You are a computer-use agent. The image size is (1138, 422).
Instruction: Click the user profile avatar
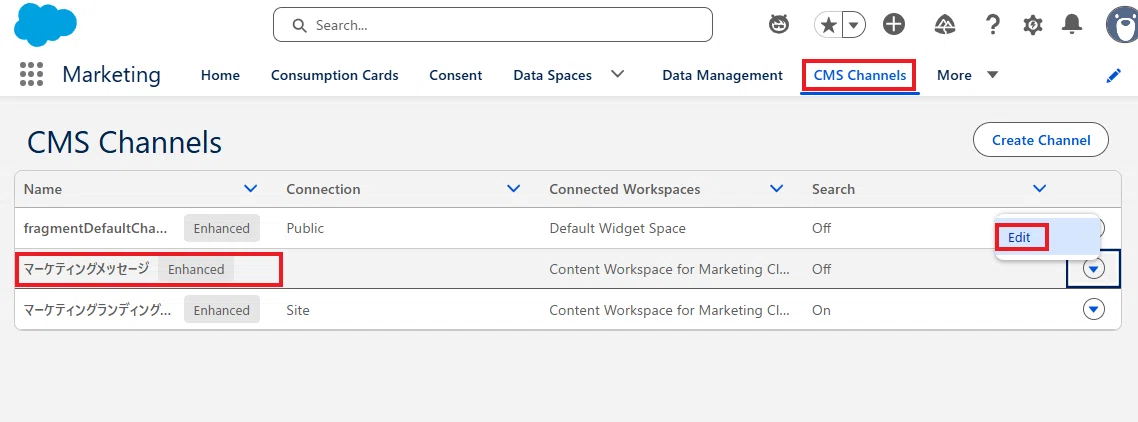click(1122, 25)
